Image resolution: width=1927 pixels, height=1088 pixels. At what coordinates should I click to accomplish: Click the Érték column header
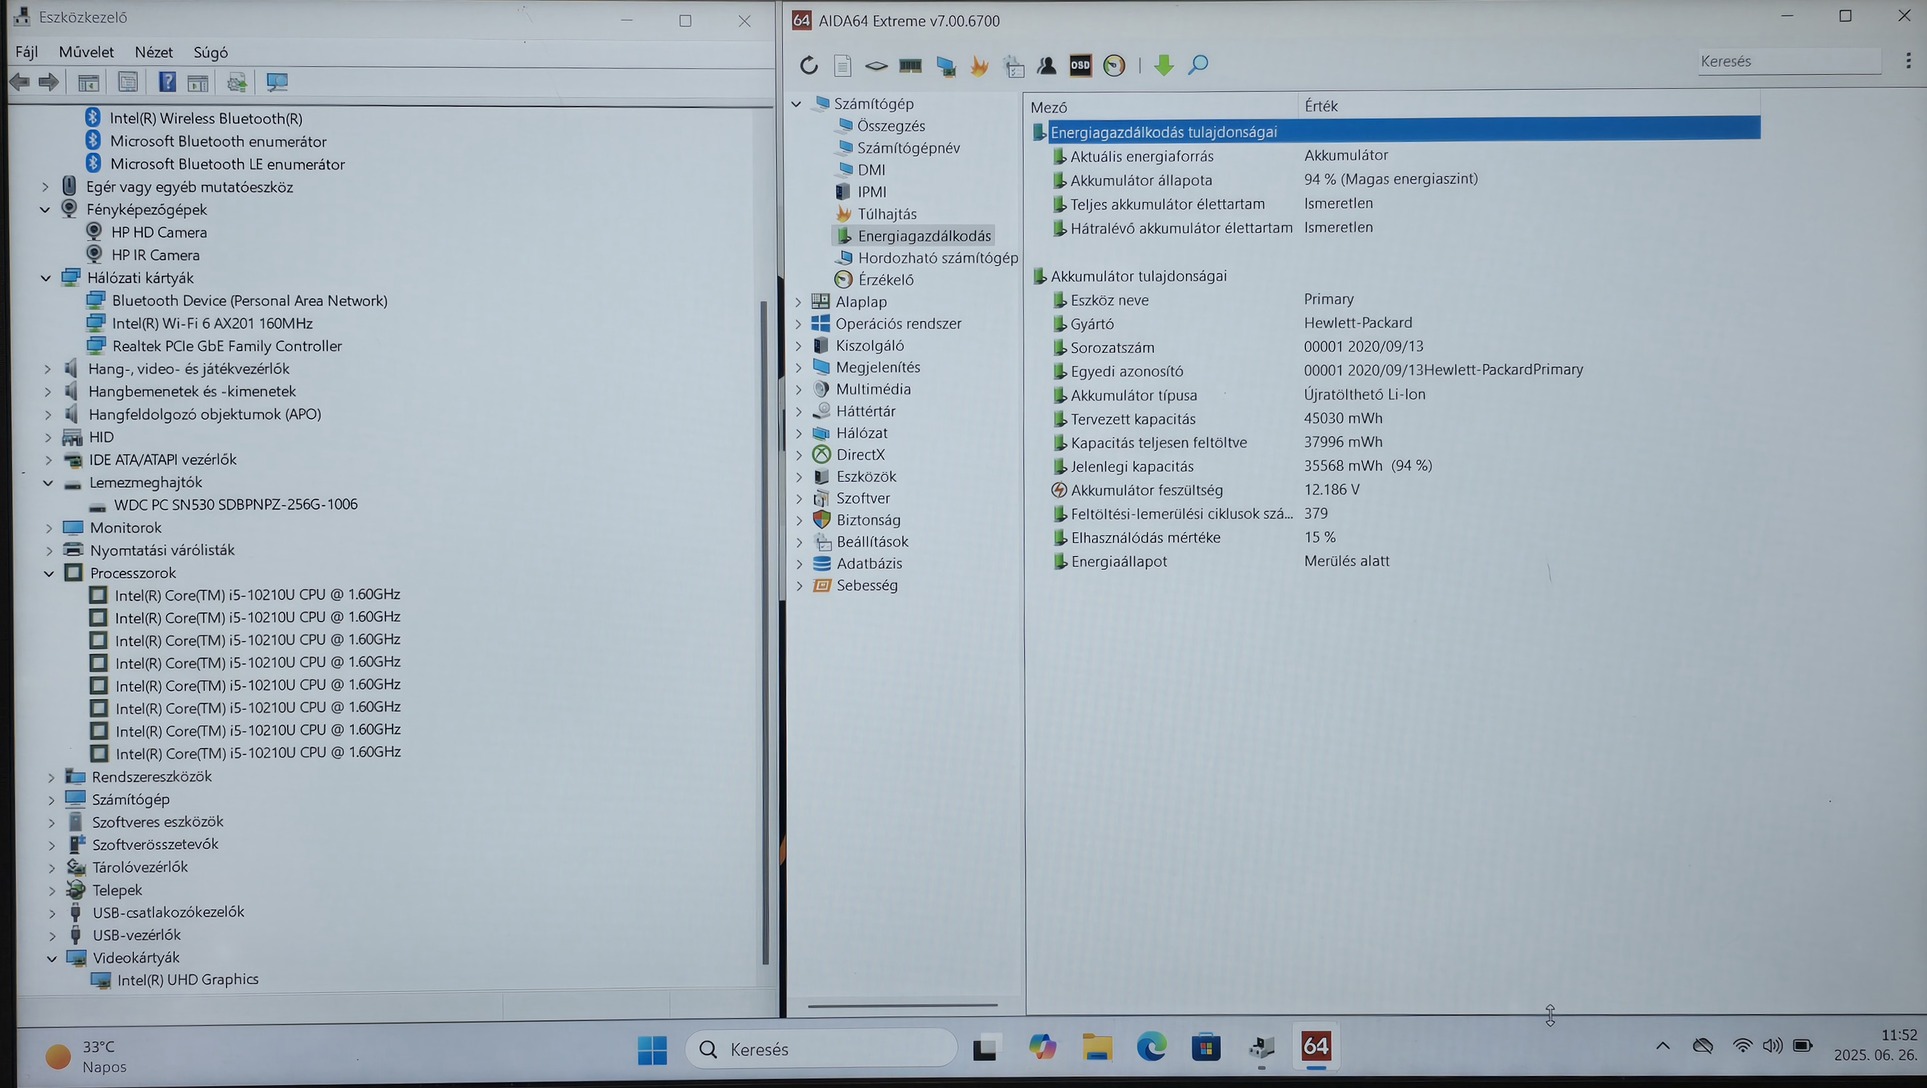click(x=1321, y=106)
